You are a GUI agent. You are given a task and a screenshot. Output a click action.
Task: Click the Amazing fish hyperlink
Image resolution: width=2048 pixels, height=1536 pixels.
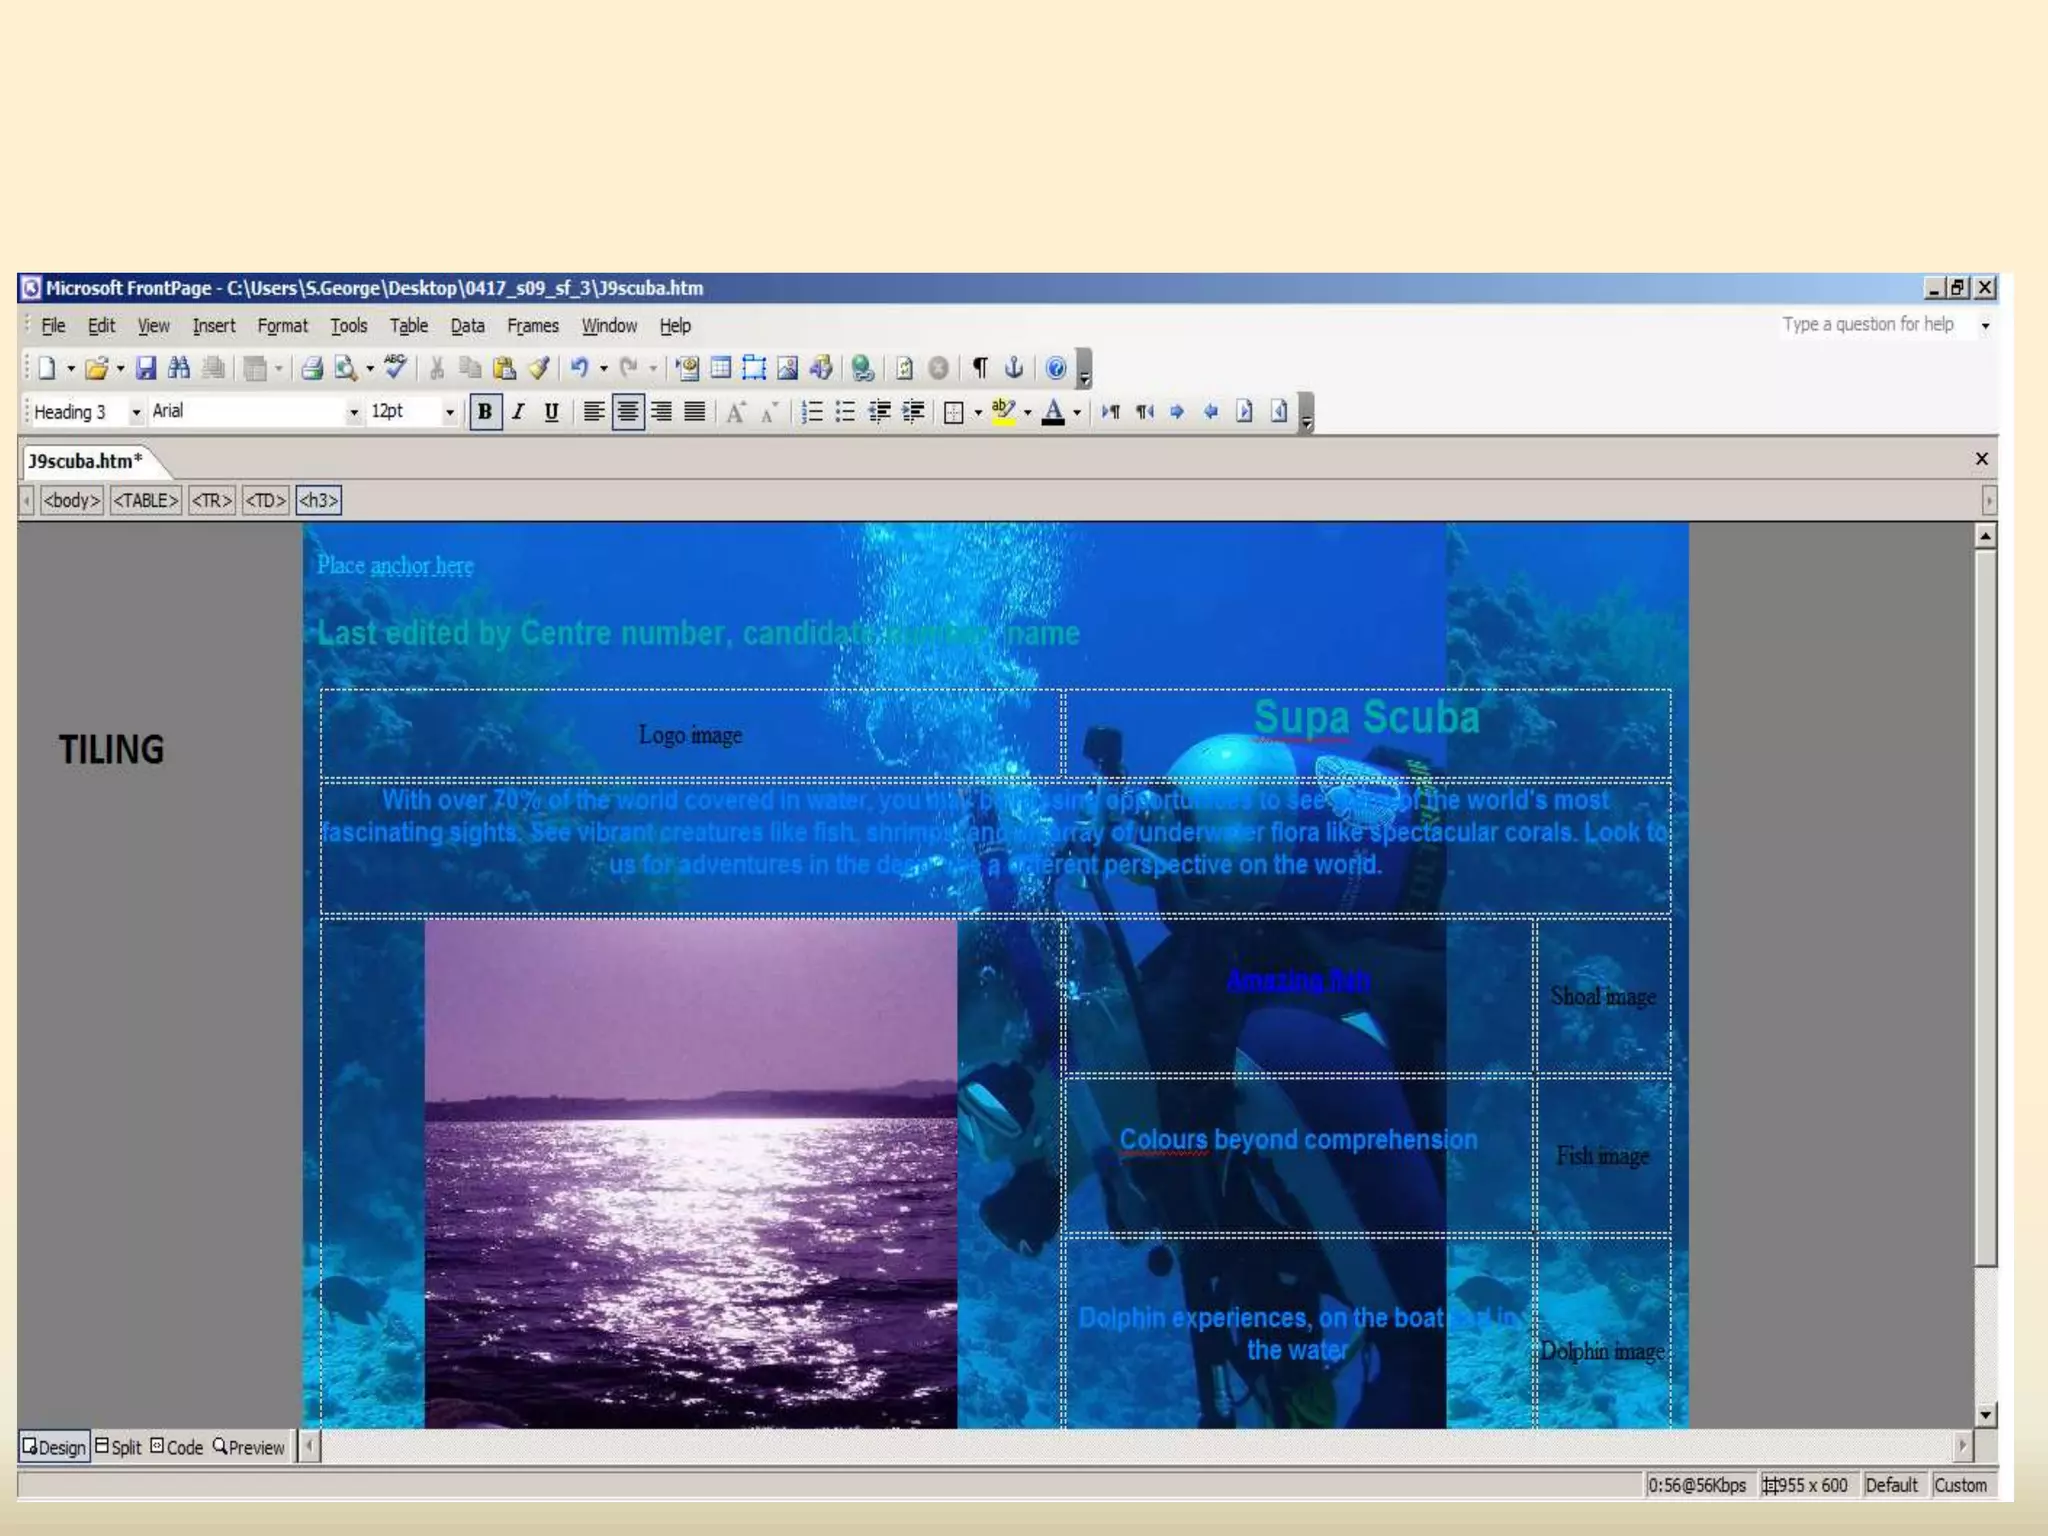click(1298, 981)
